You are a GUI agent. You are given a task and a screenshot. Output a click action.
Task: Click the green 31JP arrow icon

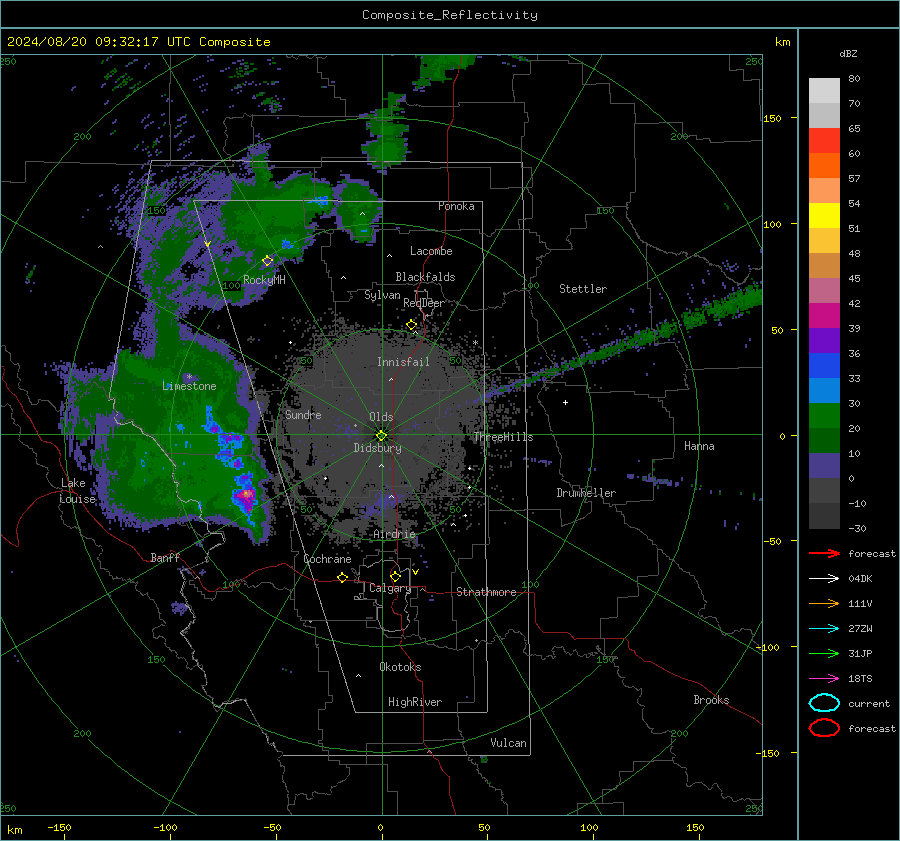point(824,653)
